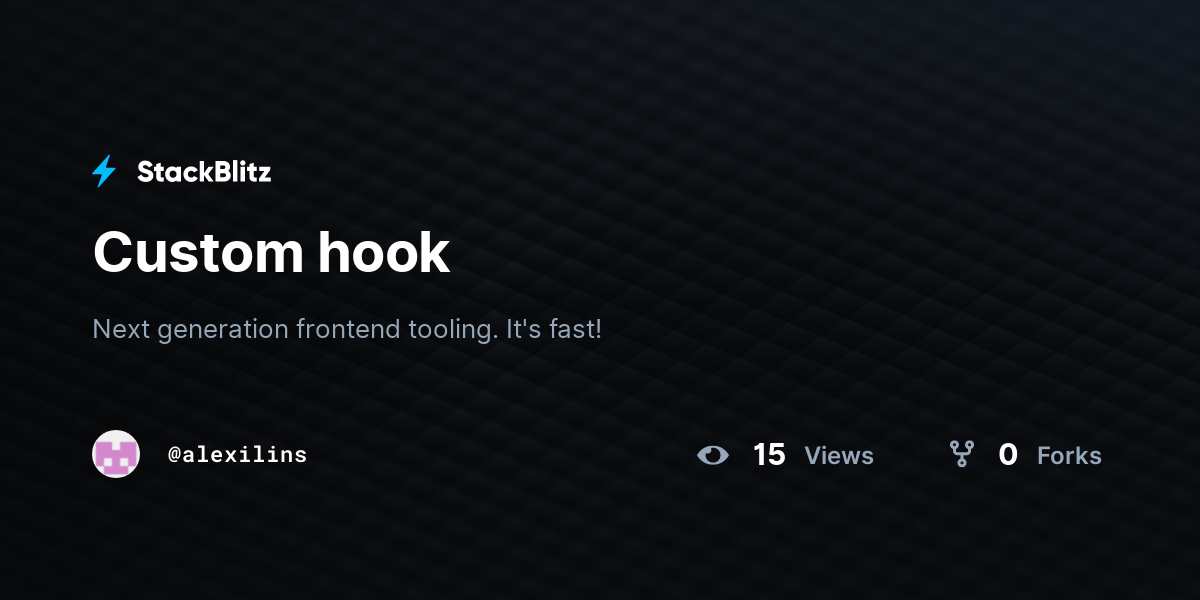1200x600 pixels.
Task: Click the Views label
Action: tap(839, 456)
